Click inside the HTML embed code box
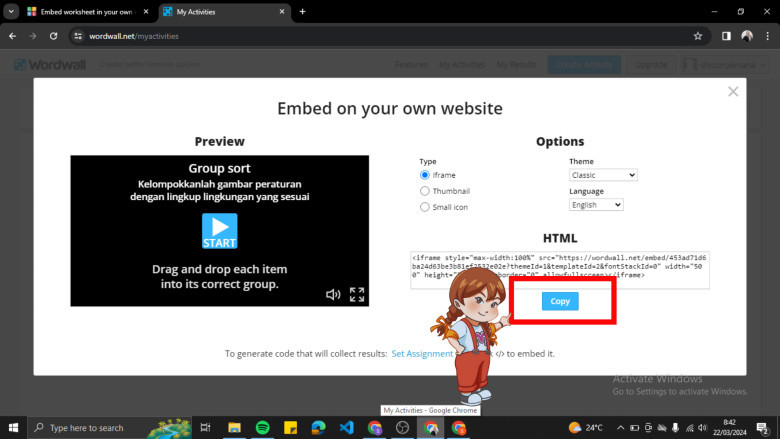Screen dimensions: 780x439 (560, 270)
